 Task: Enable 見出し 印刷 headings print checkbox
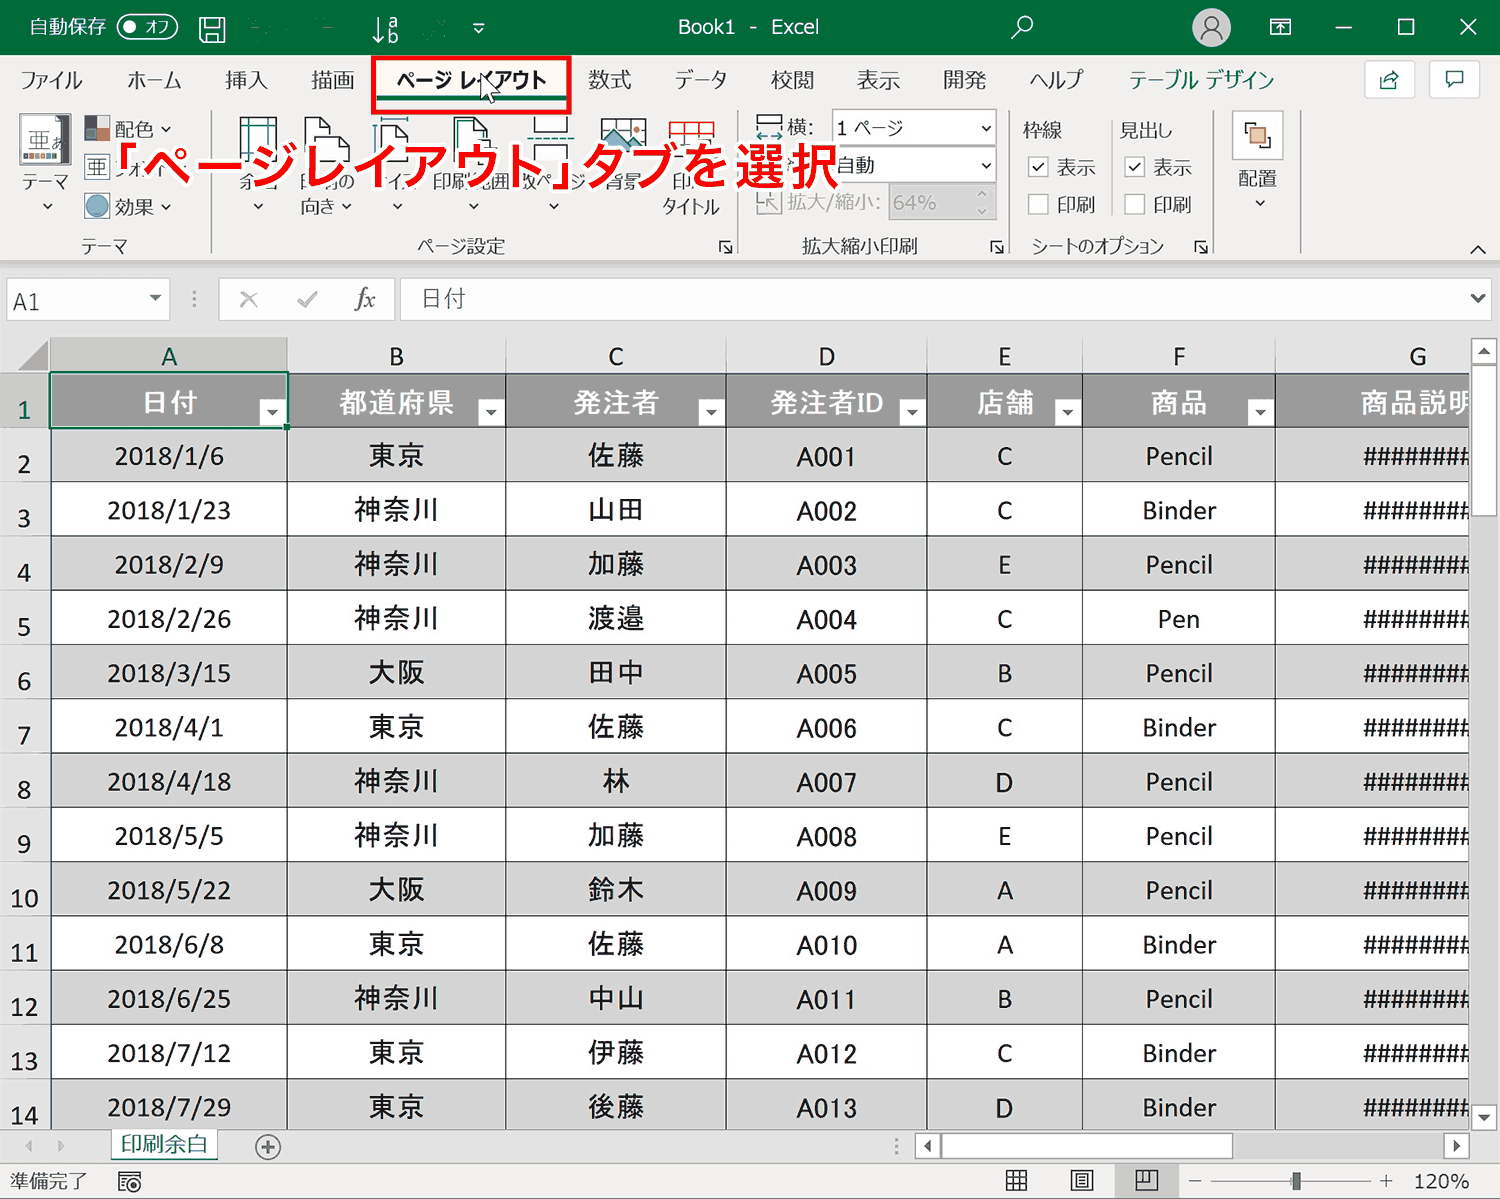point(1135,204)
